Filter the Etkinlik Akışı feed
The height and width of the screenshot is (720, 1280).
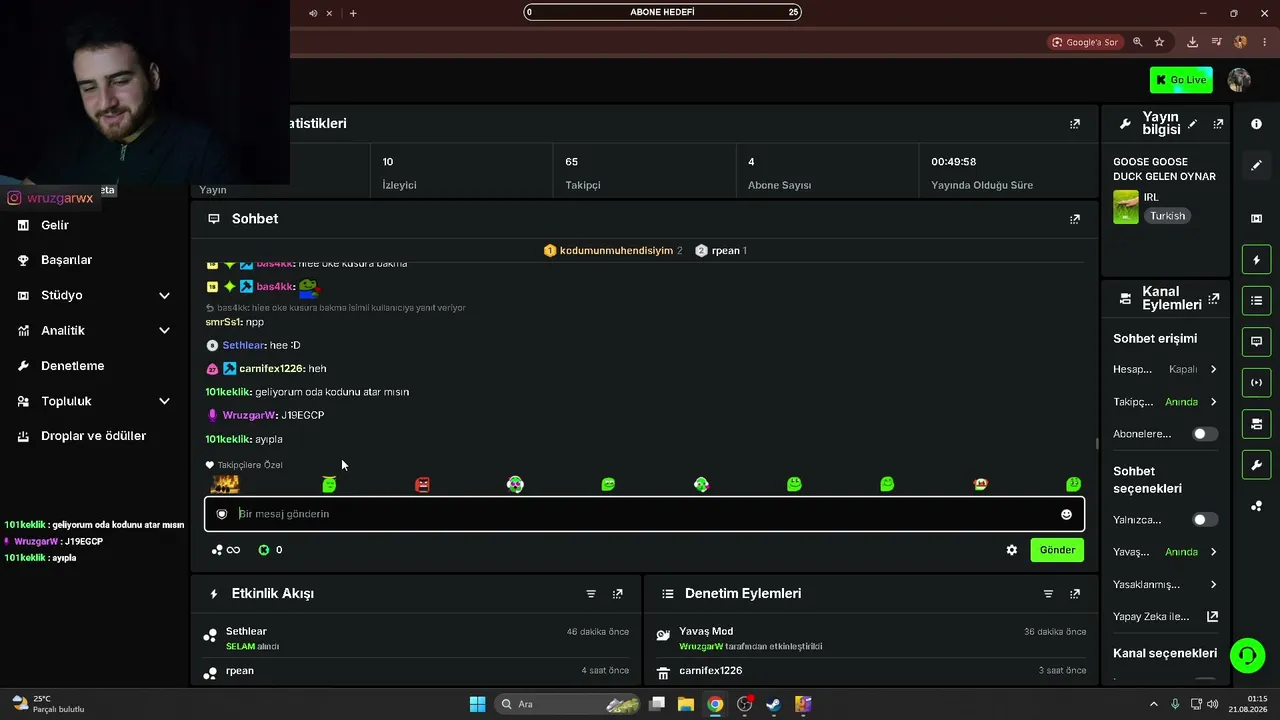tap(591, 594)
